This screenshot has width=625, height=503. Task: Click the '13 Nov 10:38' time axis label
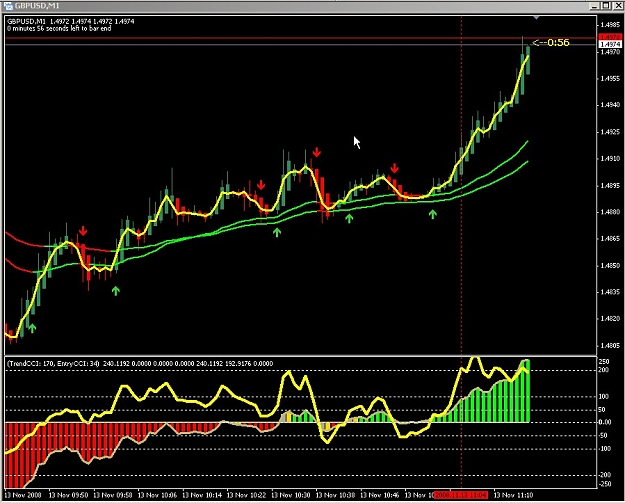pyautogui.click(x=336, y=495)
